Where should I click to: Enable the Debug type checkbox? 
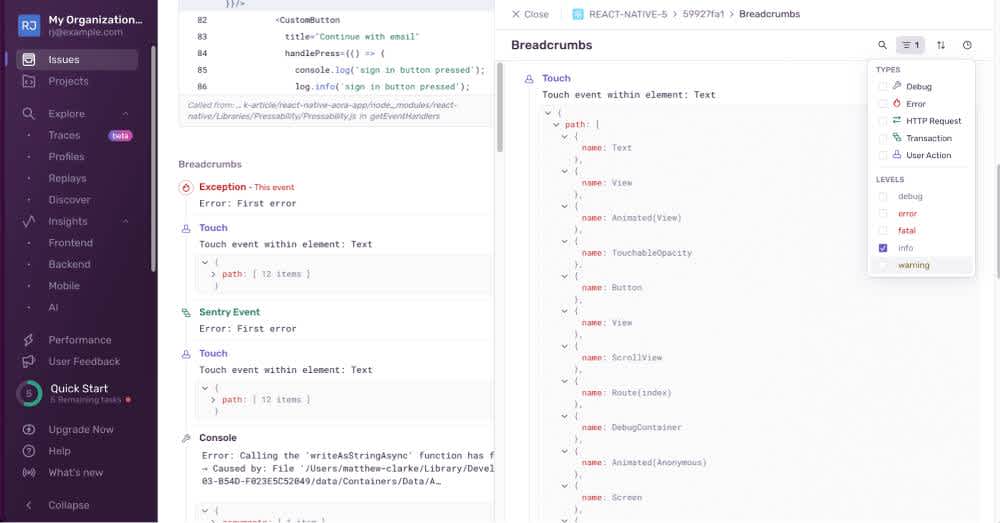click(x=882, y=87)
